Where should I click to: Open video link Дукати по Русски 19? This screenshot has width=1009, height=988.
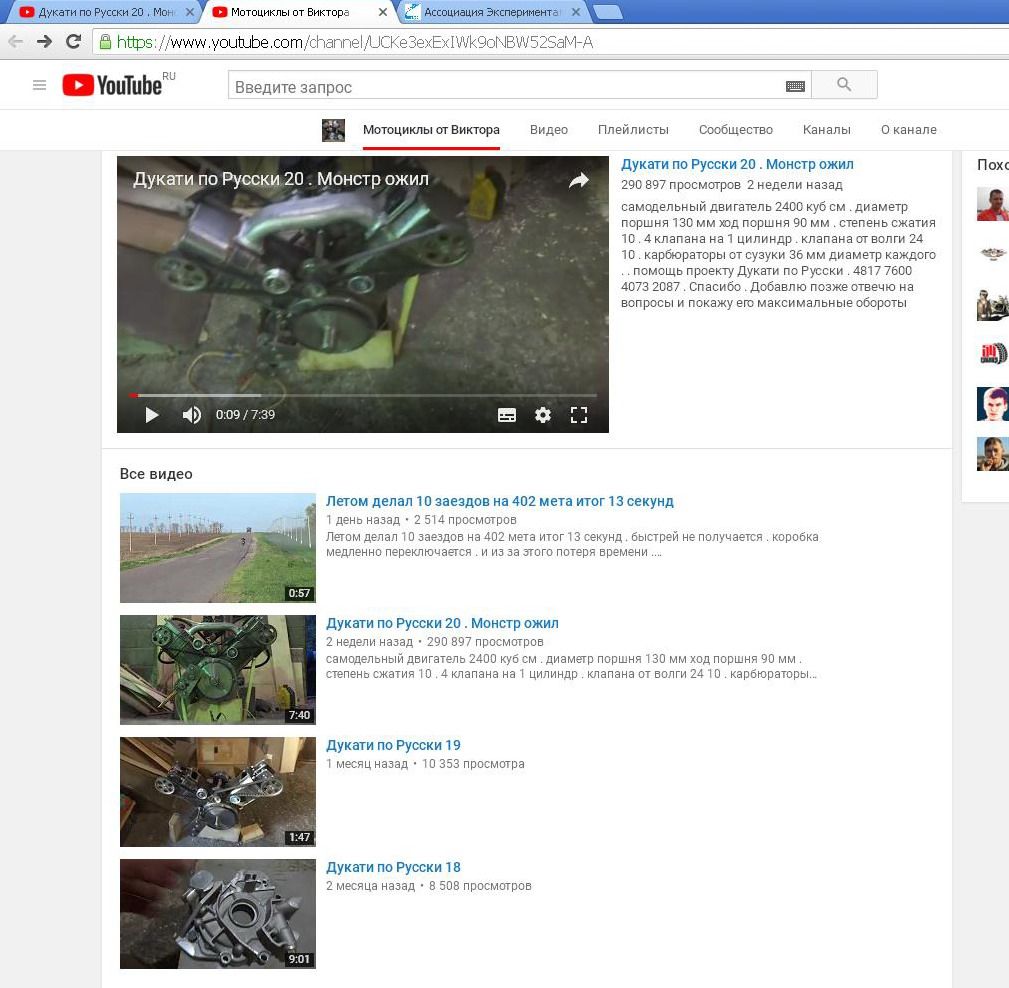393,745
